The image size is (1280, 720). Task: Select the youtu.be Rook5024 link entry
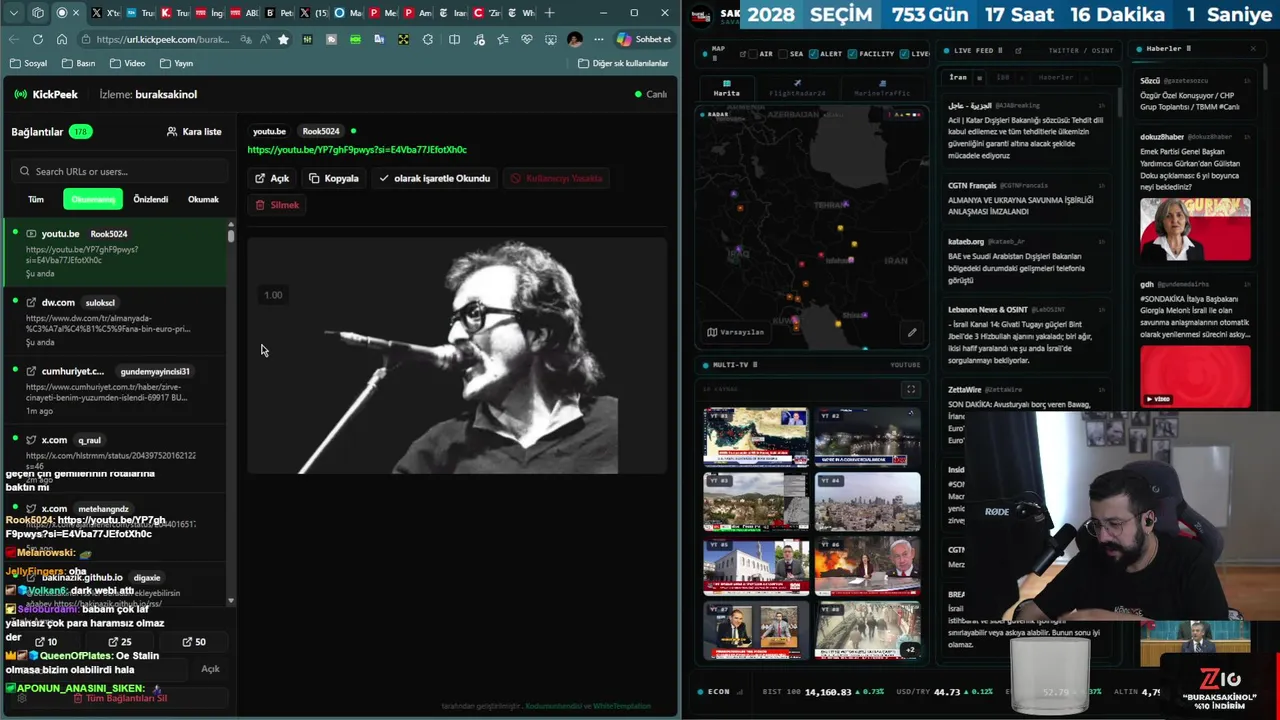click(x=115, y=253)
